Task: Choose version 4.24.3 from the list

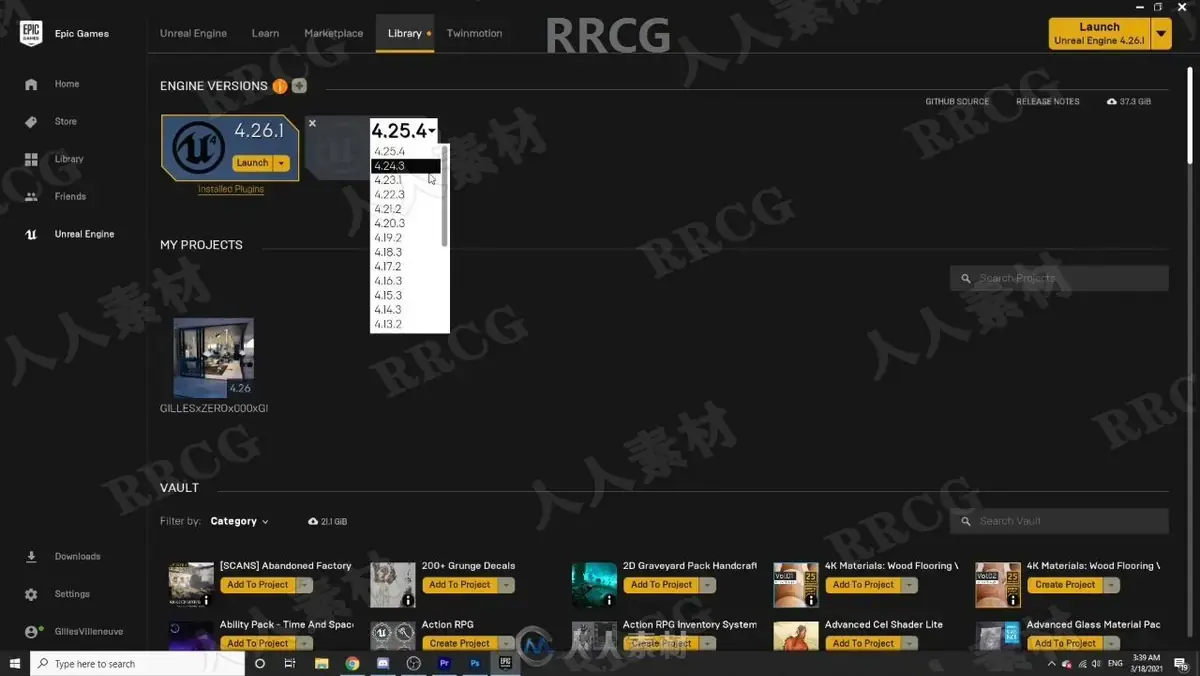Action: coord(406,166)
